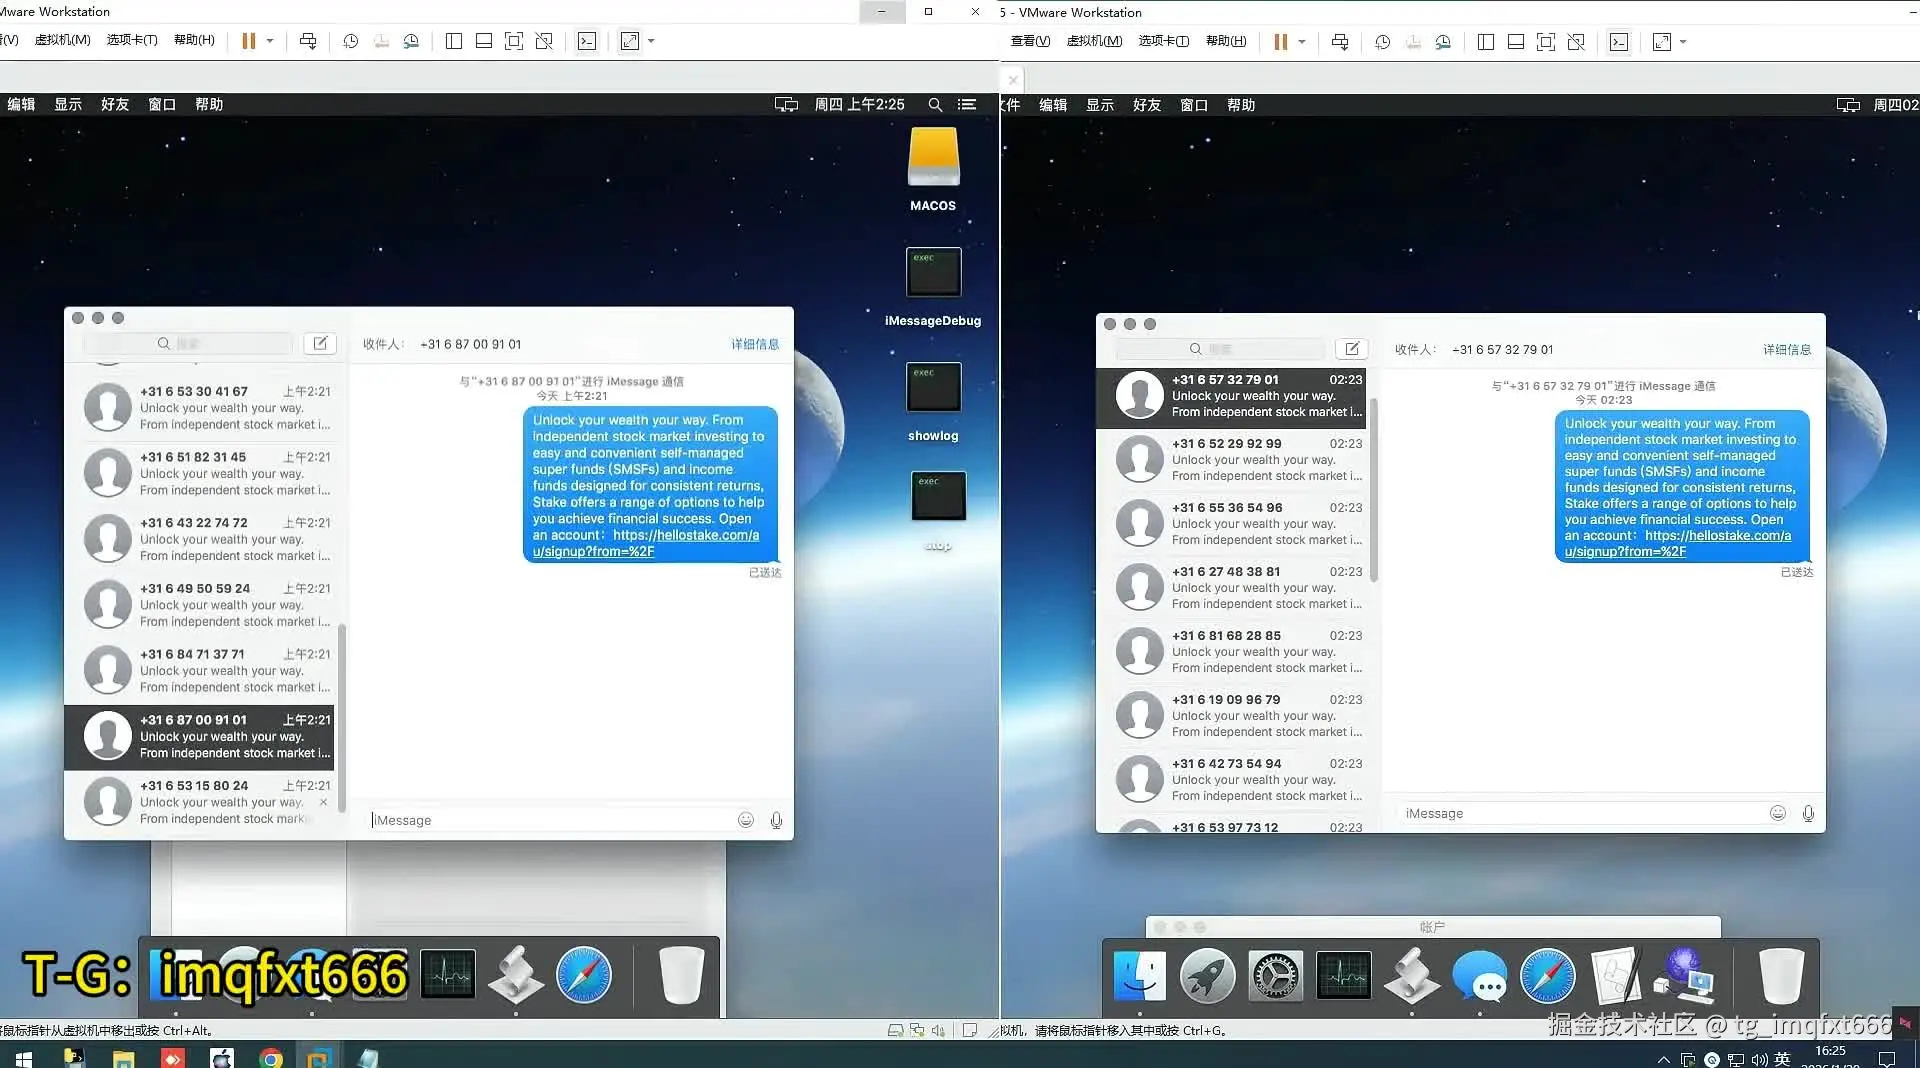Open 窗口 menu in right macOS menu bar

point(1194,105)
